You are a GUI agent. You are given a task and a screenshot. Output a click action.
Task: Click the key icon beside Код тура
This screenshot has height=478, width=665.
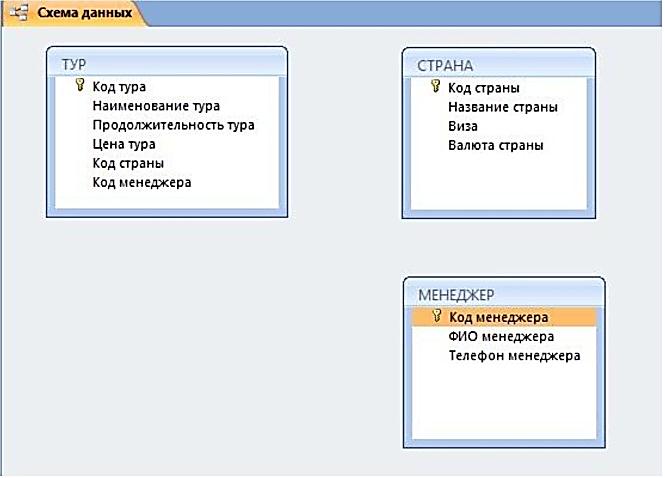coord(80,85)
